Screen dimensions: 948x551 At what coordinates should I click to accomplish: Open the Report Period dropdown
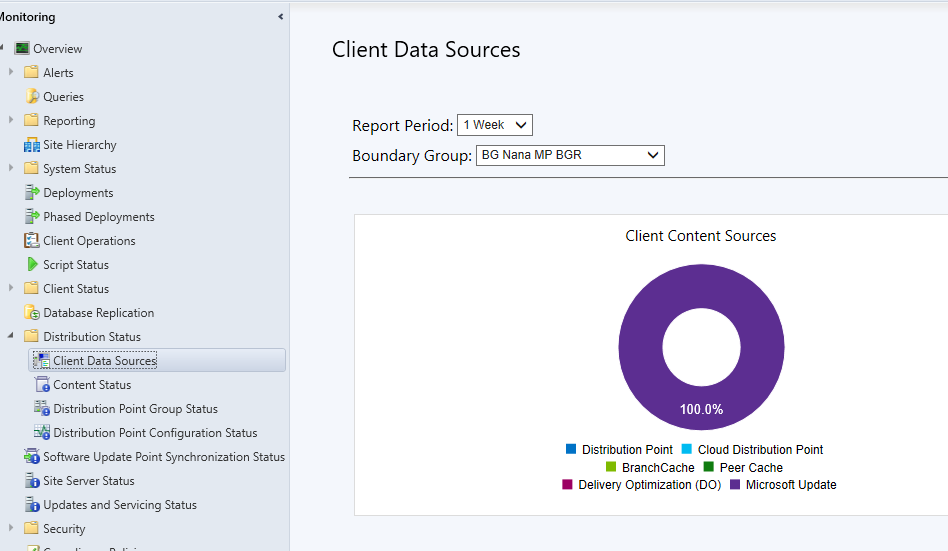(x=495, y=125)
